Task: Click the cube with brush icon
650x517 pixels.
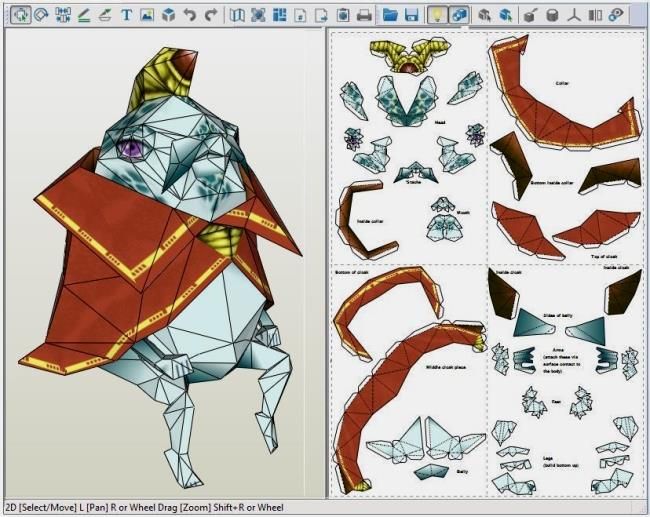Action: pos(531,16)
